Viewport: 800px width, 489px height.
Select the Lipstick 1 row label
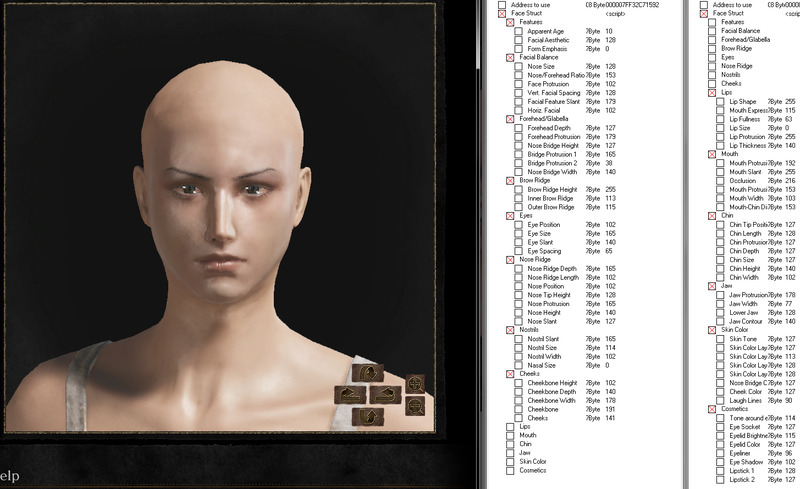742,471
